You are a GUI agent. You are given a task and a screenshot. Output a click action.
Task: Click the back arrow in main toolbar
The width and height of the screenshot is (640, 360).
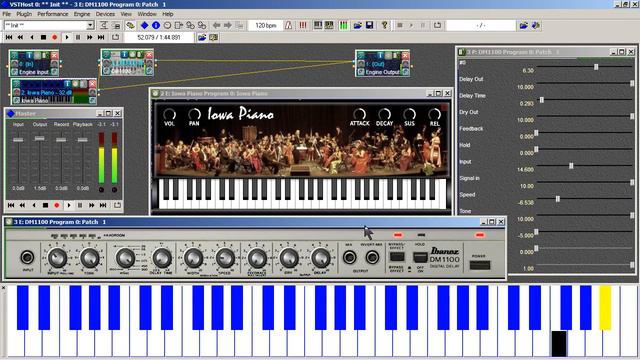[217, 25]
